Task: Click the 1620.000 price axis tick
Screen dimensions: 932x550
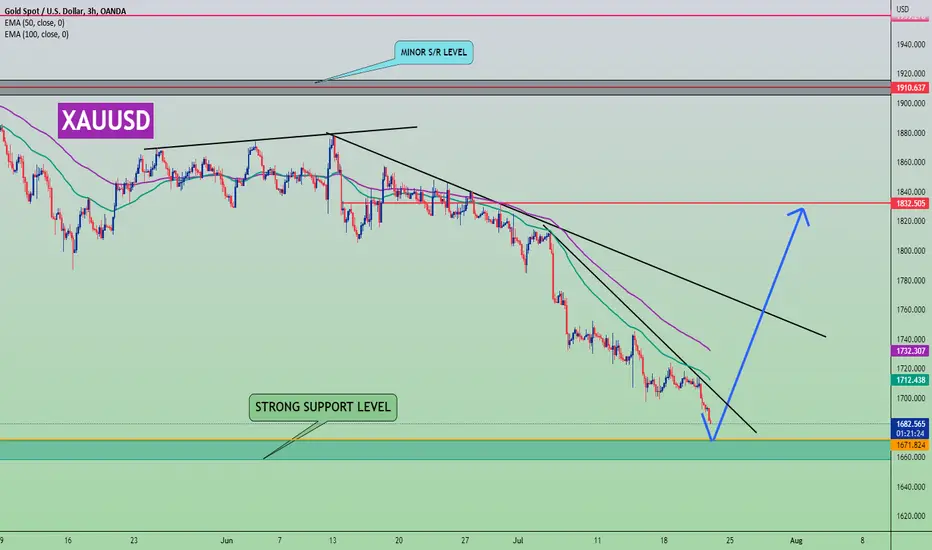Action: pyautogui.click(x=911, y=516)
